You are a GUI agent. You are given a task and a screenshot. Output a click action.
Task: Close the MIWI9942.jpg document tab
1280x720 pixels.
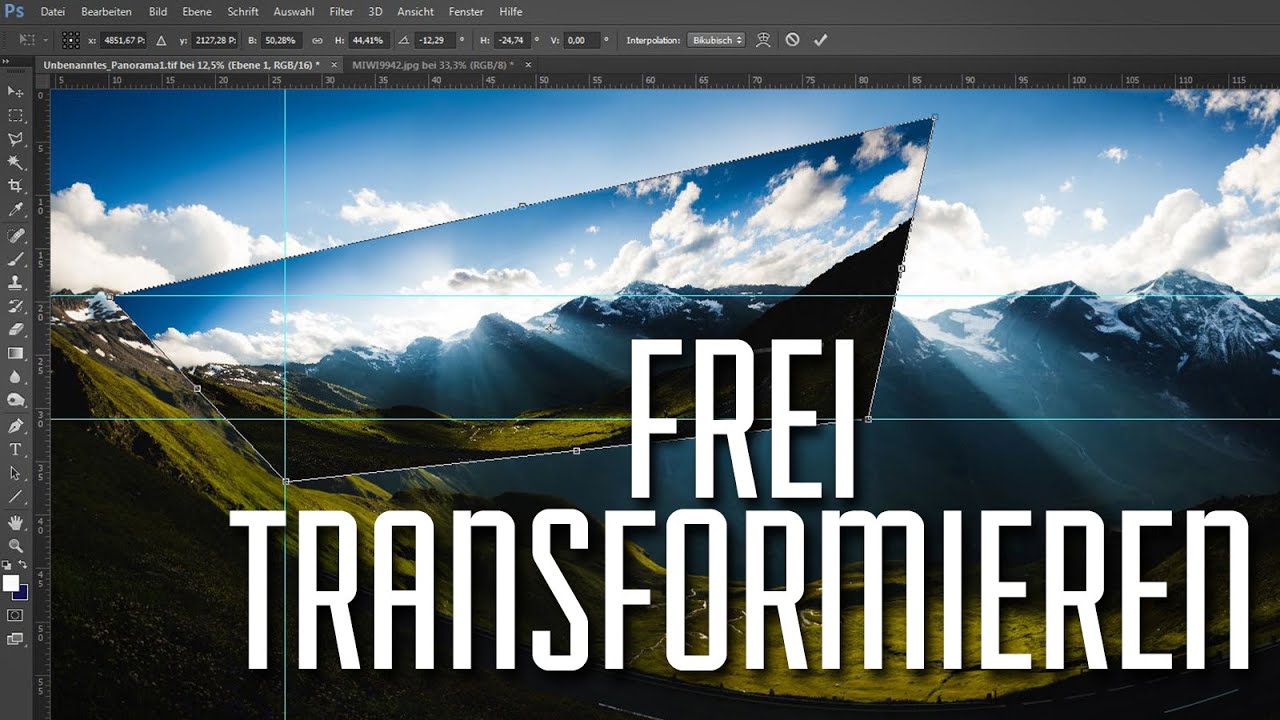(528, 64)
